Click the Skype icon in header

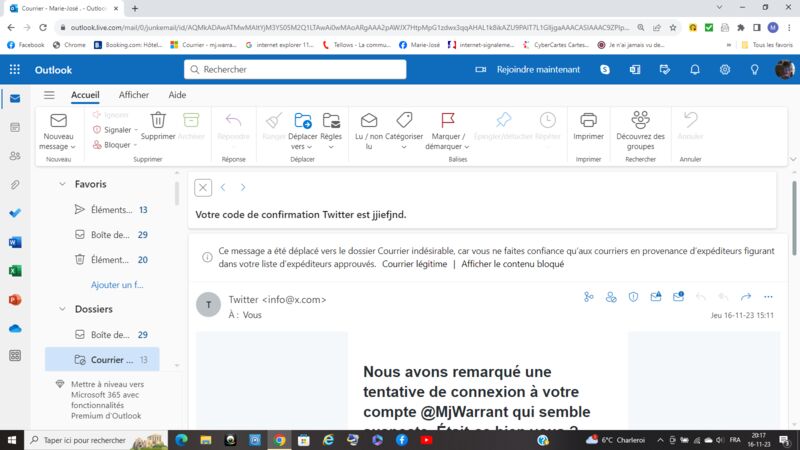605,69
